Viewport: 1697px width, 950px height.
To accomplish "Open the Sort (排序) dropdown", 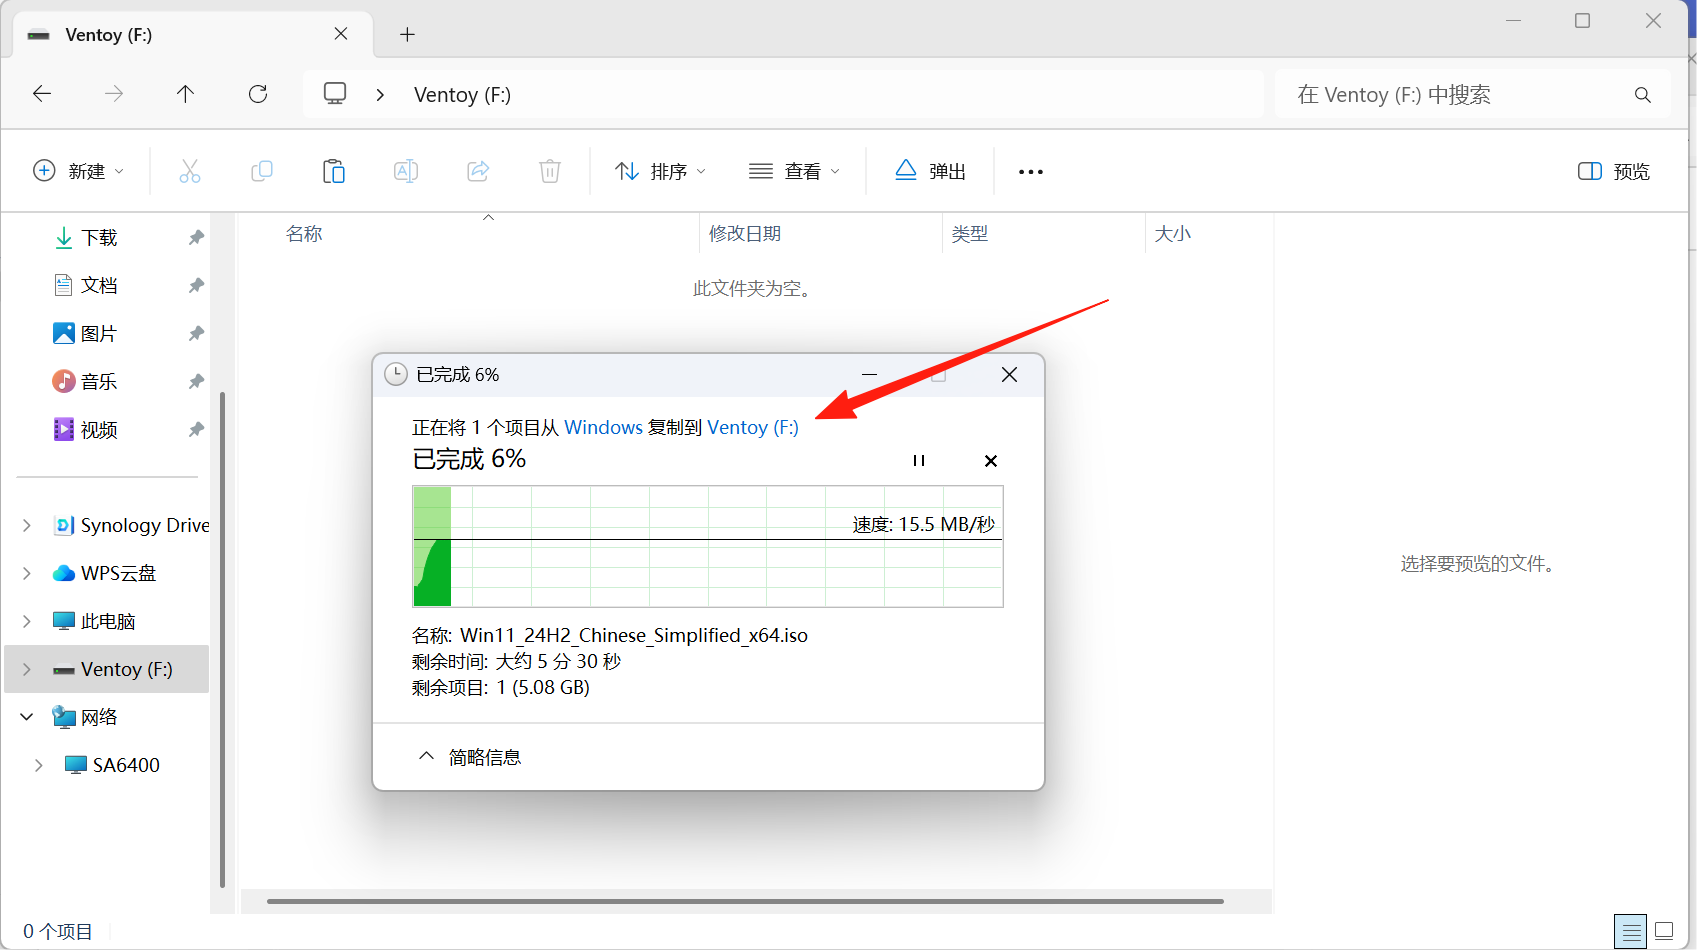I will click(660, 171).
